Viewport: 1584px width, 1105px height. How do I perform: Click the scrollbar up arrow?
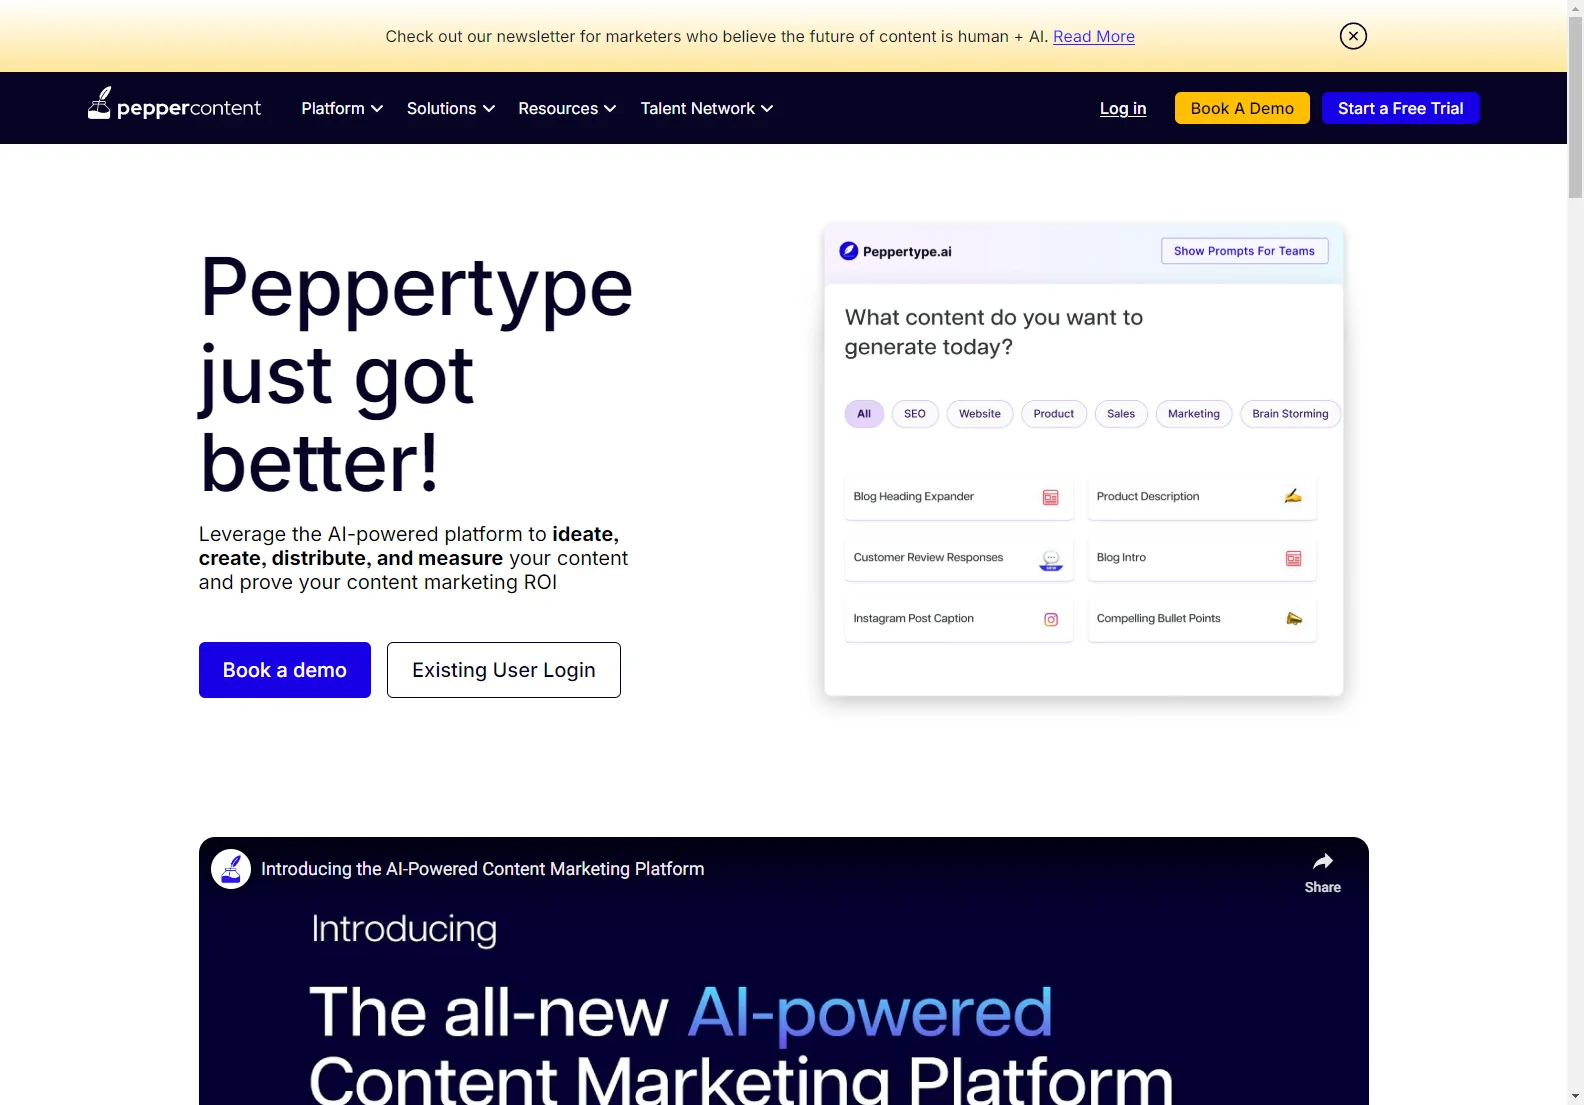(x=1576, y=8)
